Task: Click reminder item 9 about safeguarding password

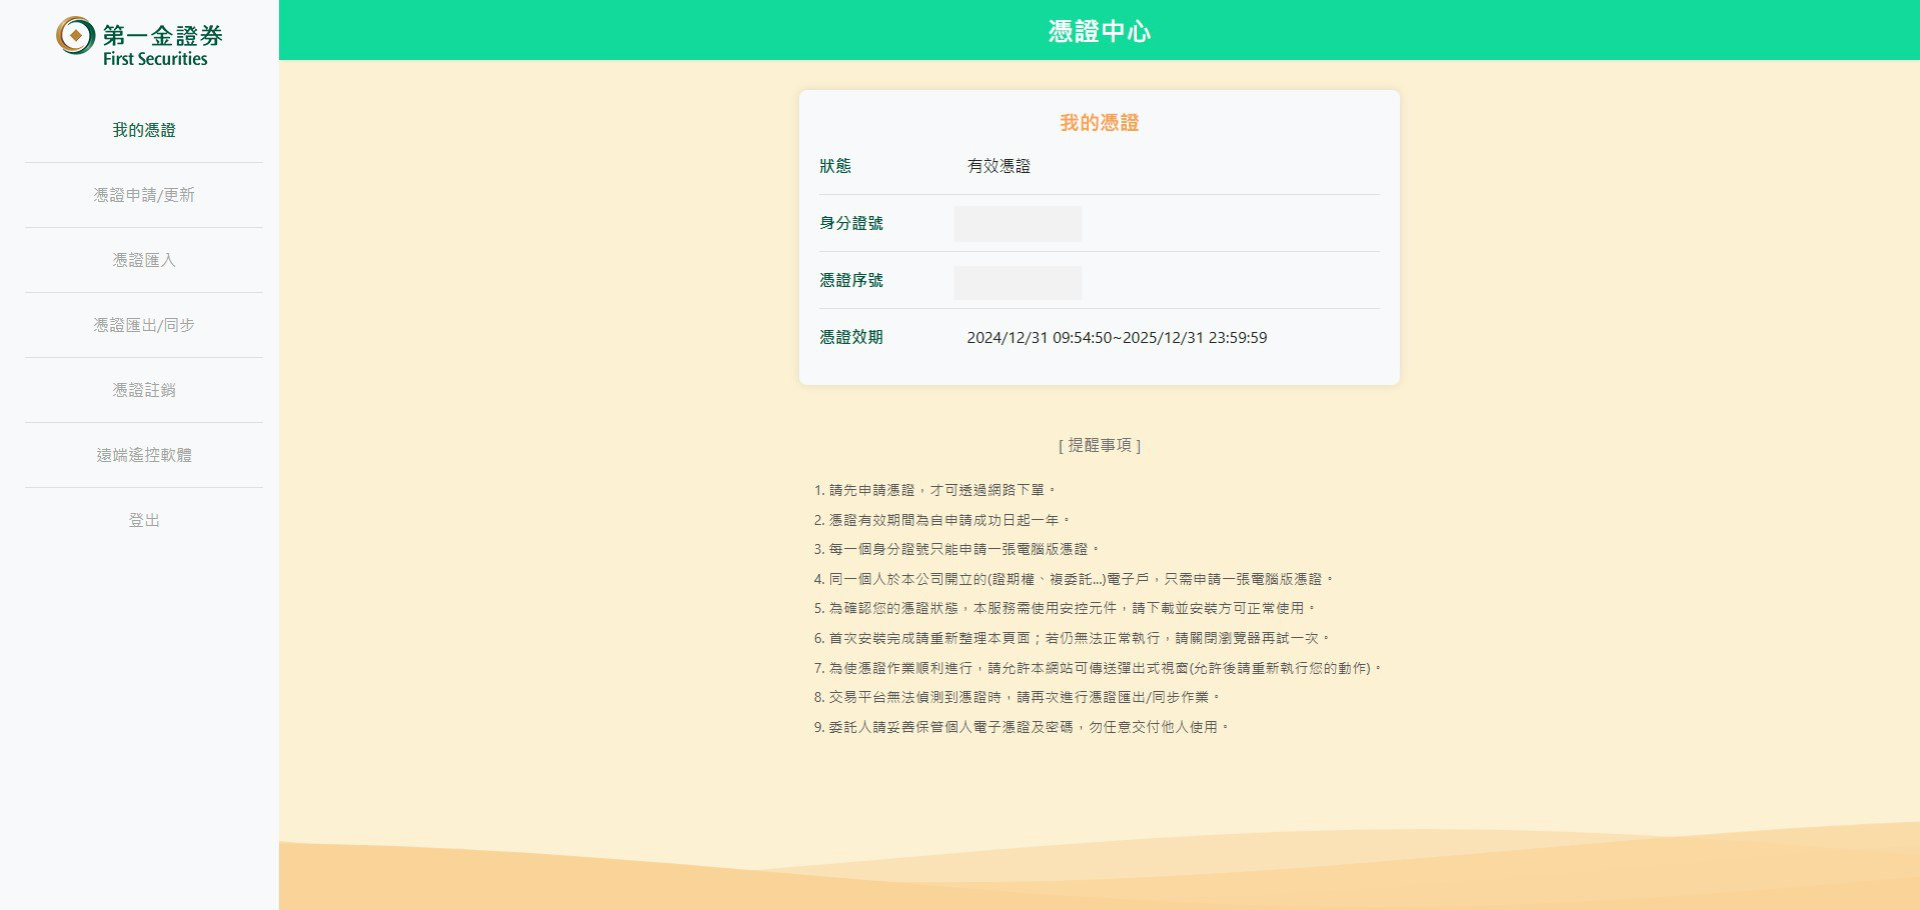Action: [x=1020, y=727]
